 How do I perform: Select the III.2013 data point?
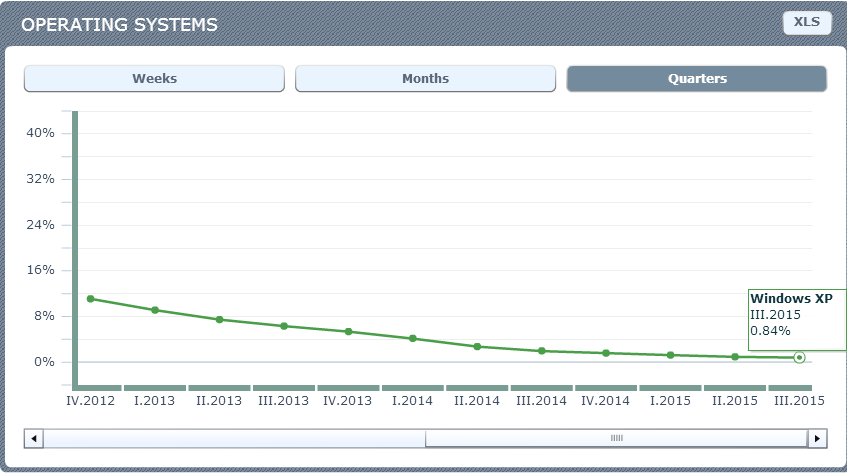pos(284,326)
